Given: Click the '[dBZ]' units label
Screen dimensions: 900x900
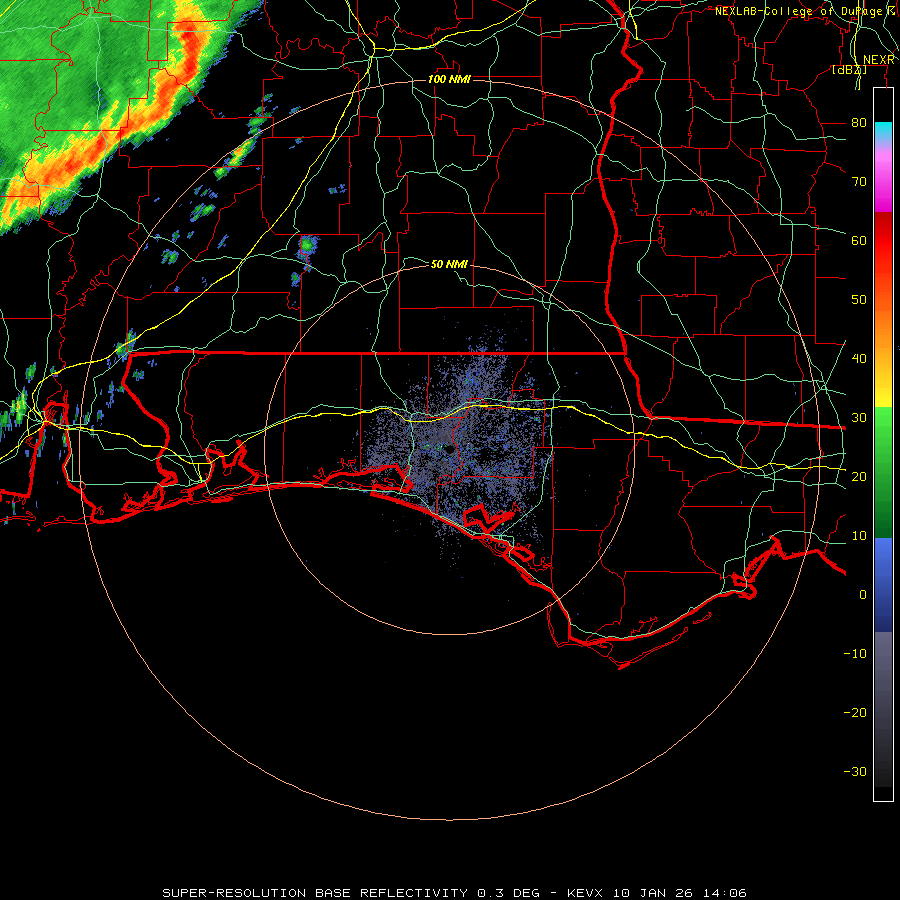Looking at the screenshot, I should coord(849,69).
